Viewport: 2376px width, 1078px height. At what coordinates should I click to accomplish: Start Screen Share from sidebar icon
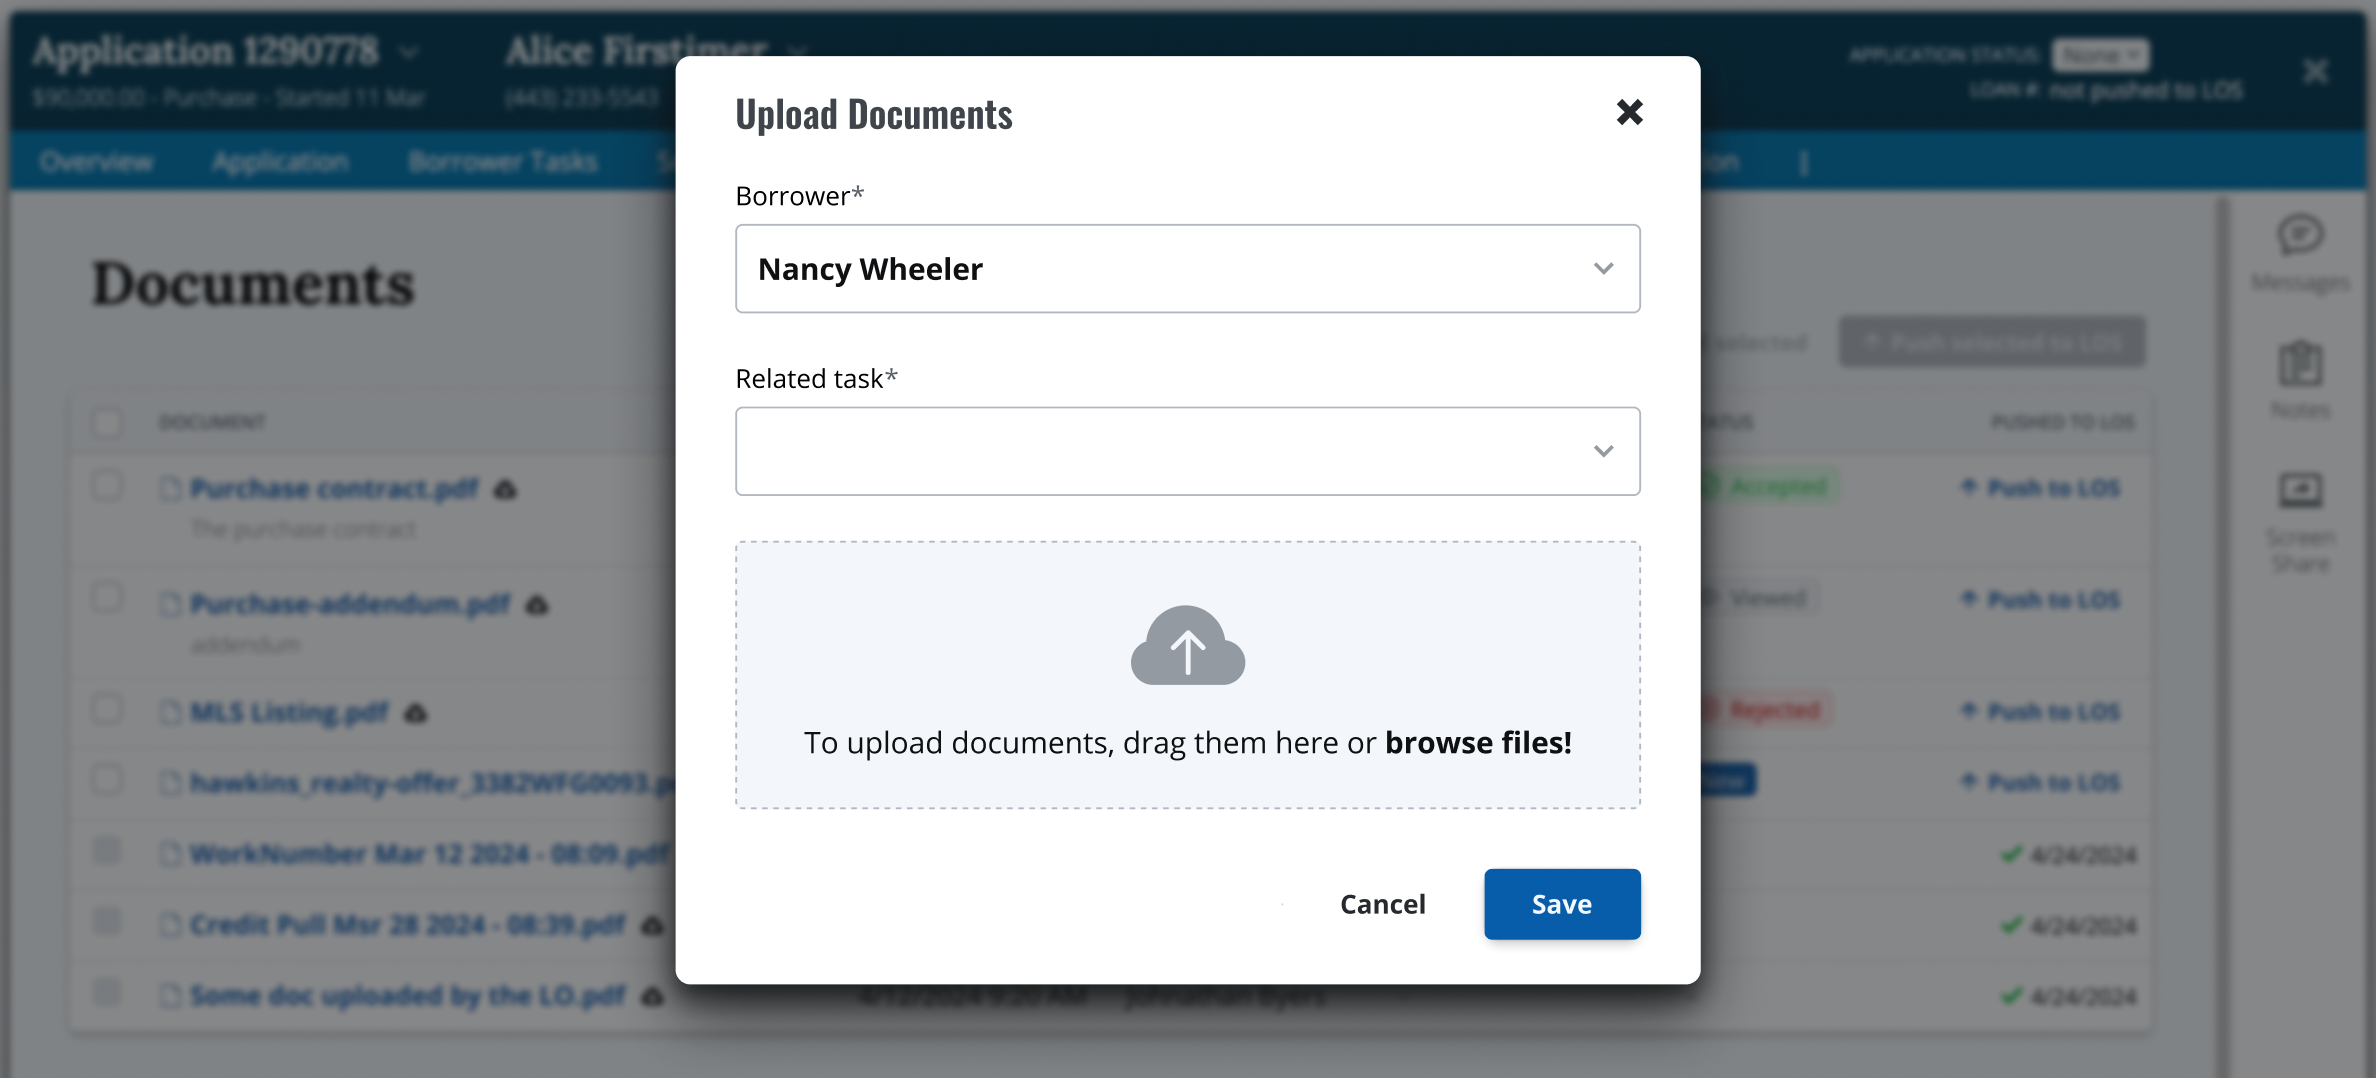[x=2300, y=492]
